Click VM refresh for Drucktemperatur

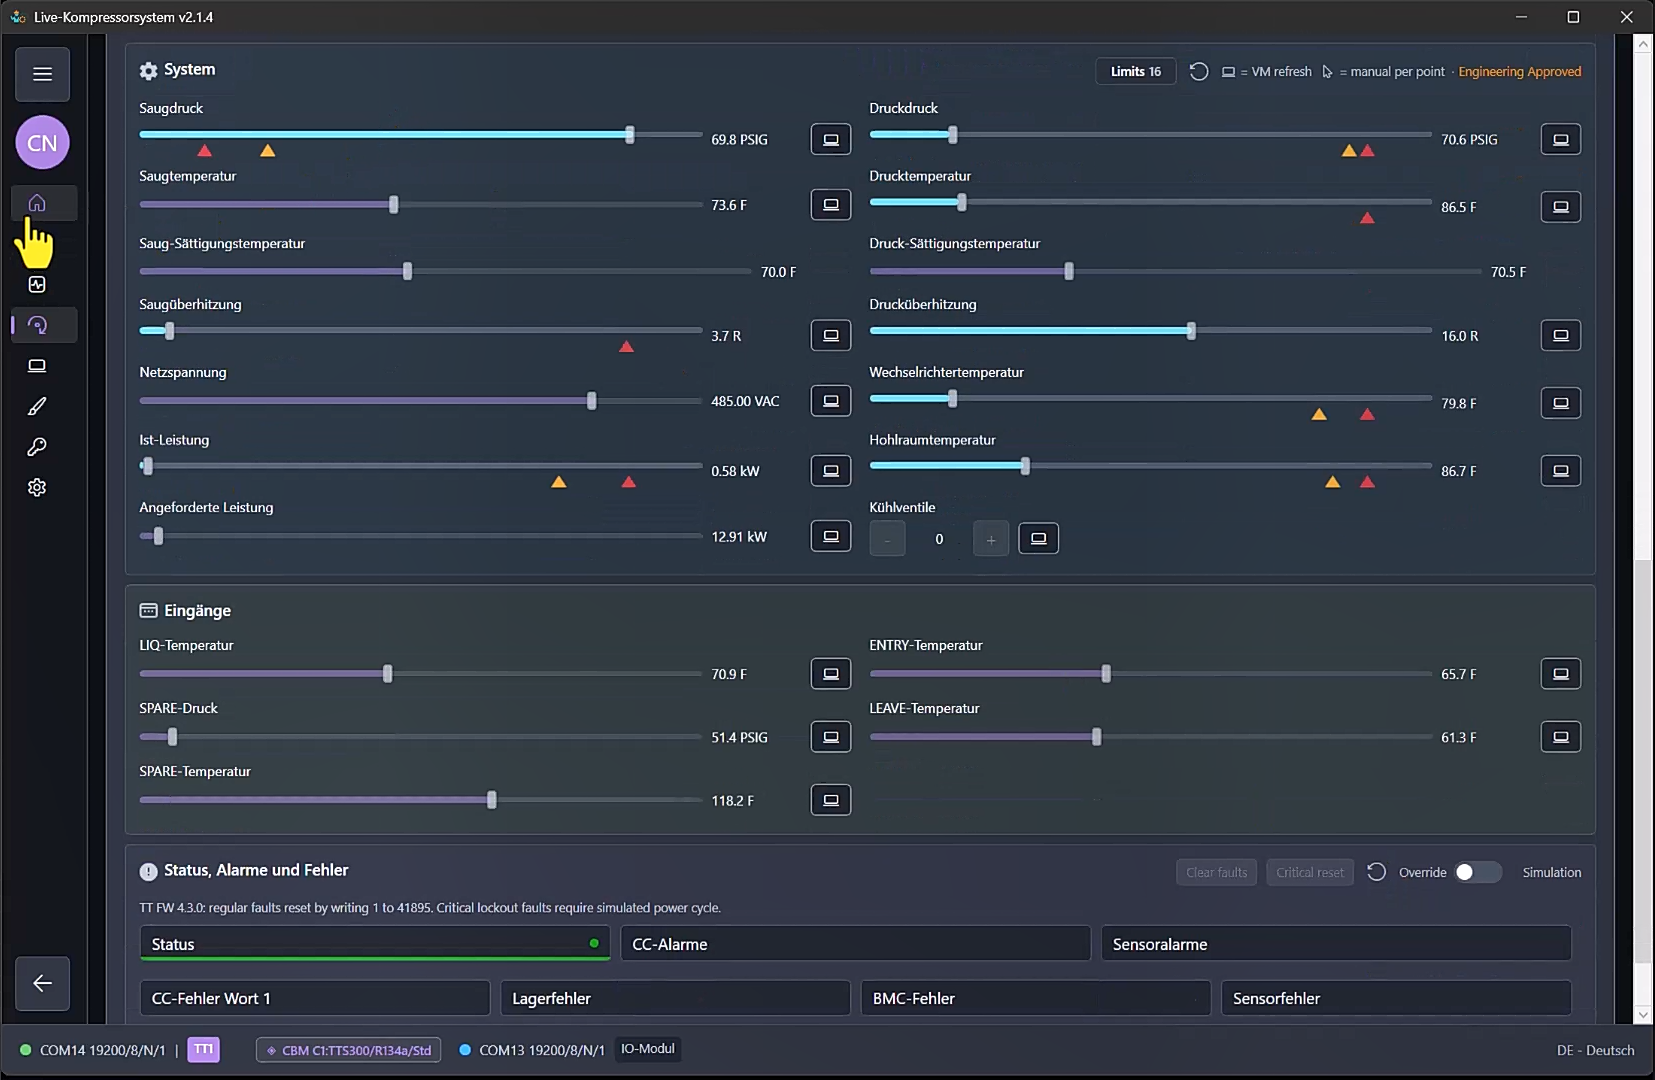(1561, 207)
